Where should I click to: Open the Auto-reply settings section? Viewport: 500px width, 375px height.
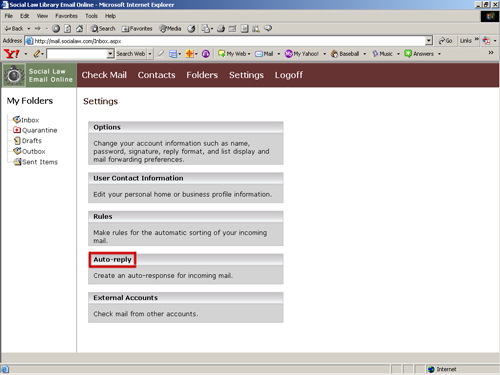click(112, 260)
